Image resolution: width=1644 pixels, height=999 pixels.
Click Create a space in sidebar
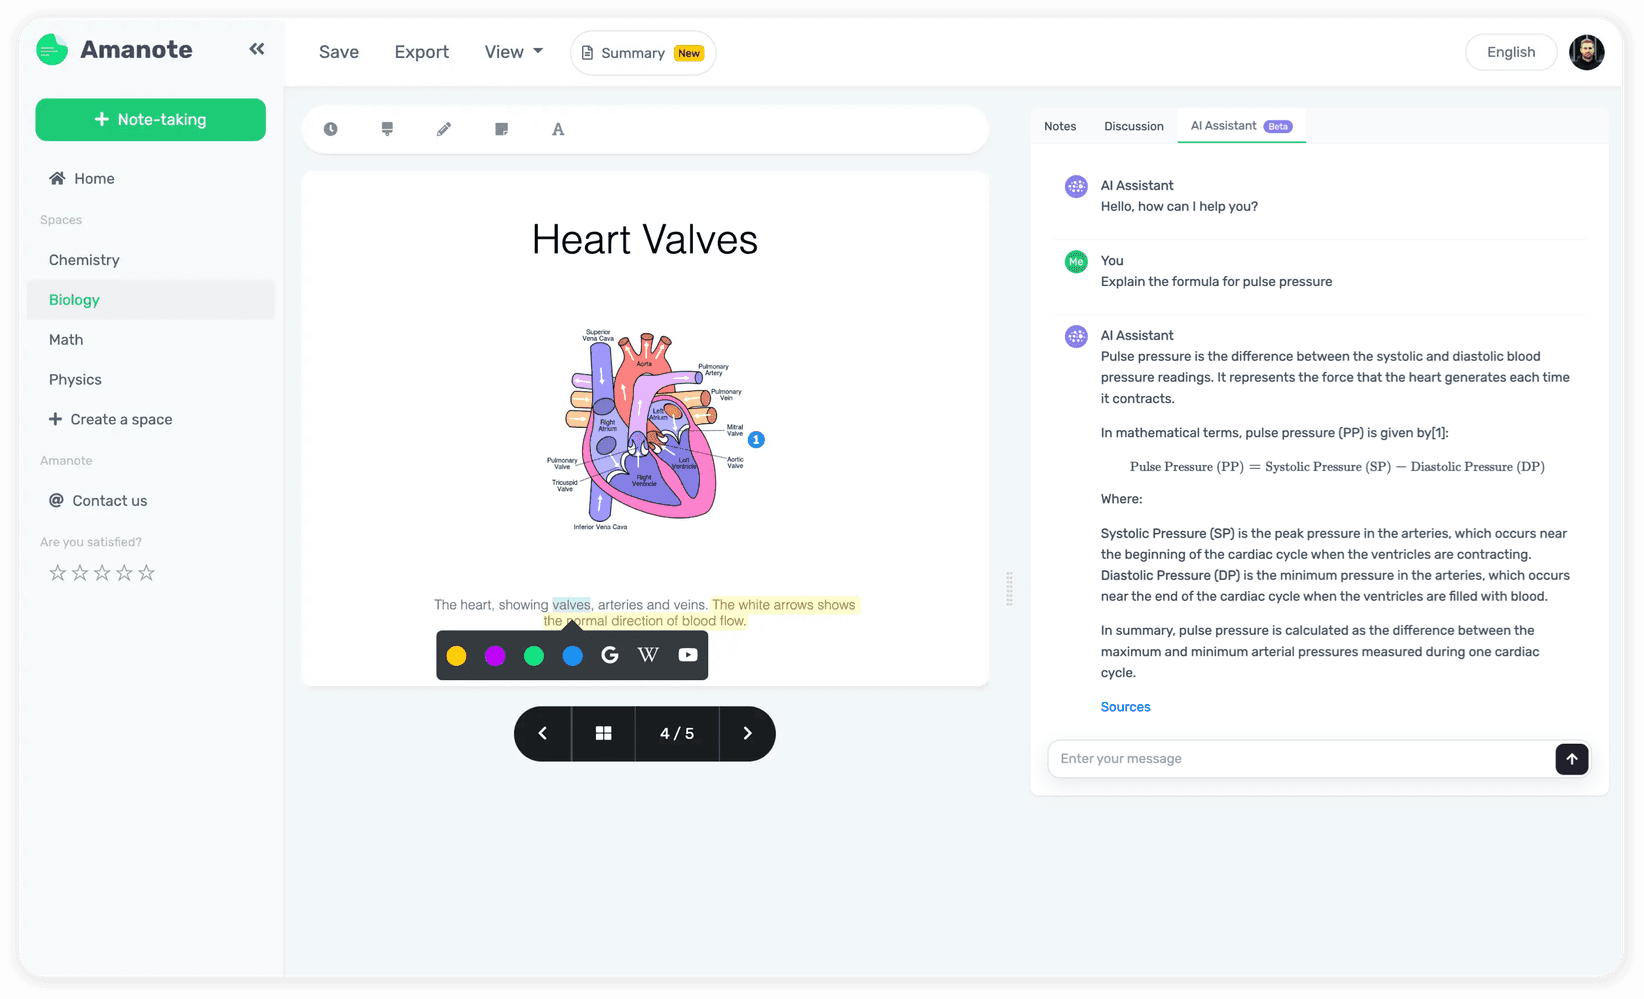121,419
